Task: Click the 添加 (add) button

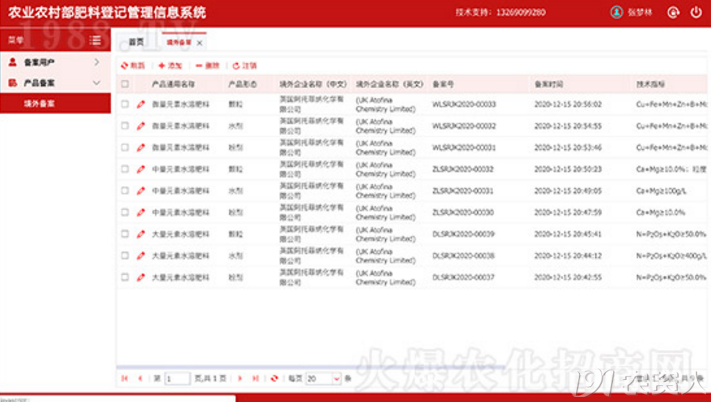Action: click(169, 65)
